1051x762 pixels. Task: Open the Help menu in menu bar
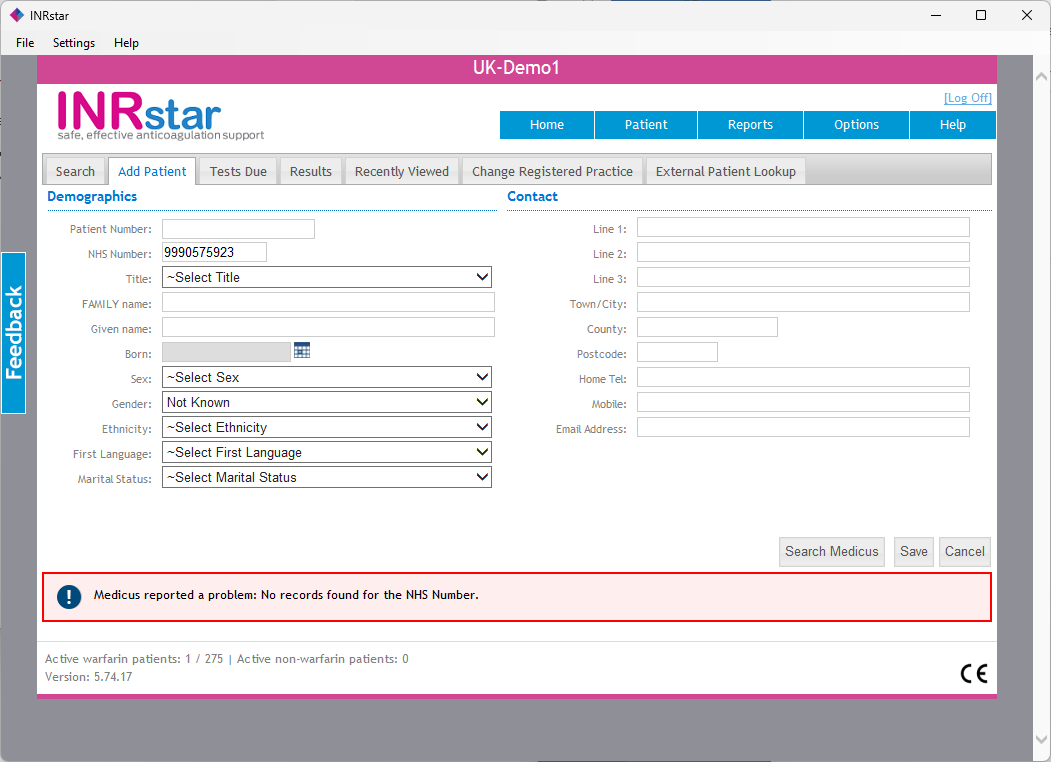click(126, 43)
